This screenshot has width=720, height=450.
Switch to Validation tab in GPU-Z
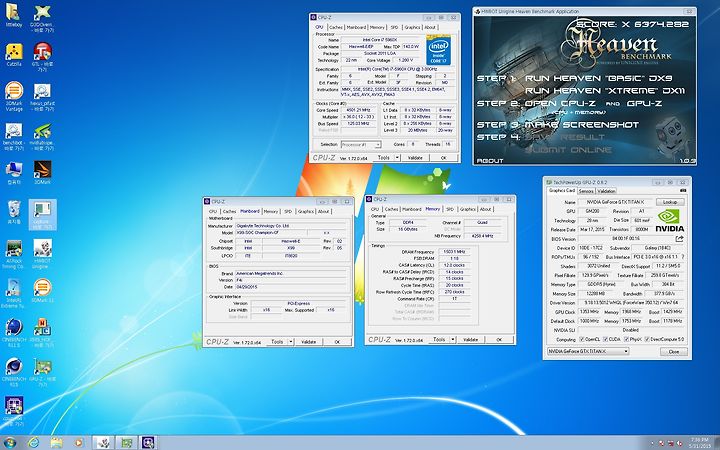[x=606, y=191]
